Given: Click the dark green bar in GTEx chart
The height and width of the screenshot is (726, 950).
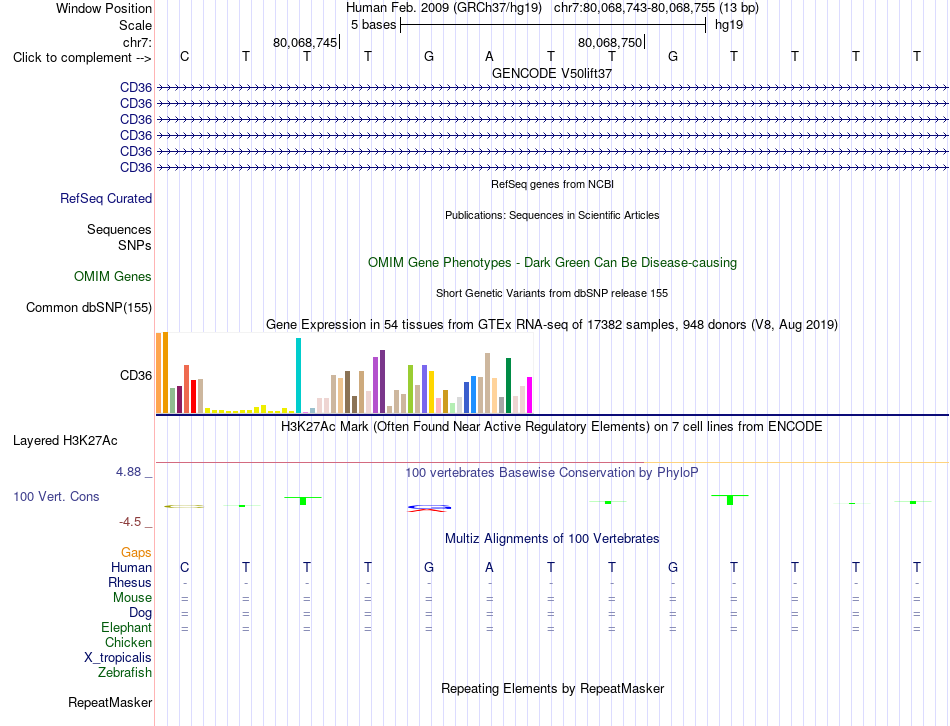Looking at the screenshot, I should pos(508,385).
